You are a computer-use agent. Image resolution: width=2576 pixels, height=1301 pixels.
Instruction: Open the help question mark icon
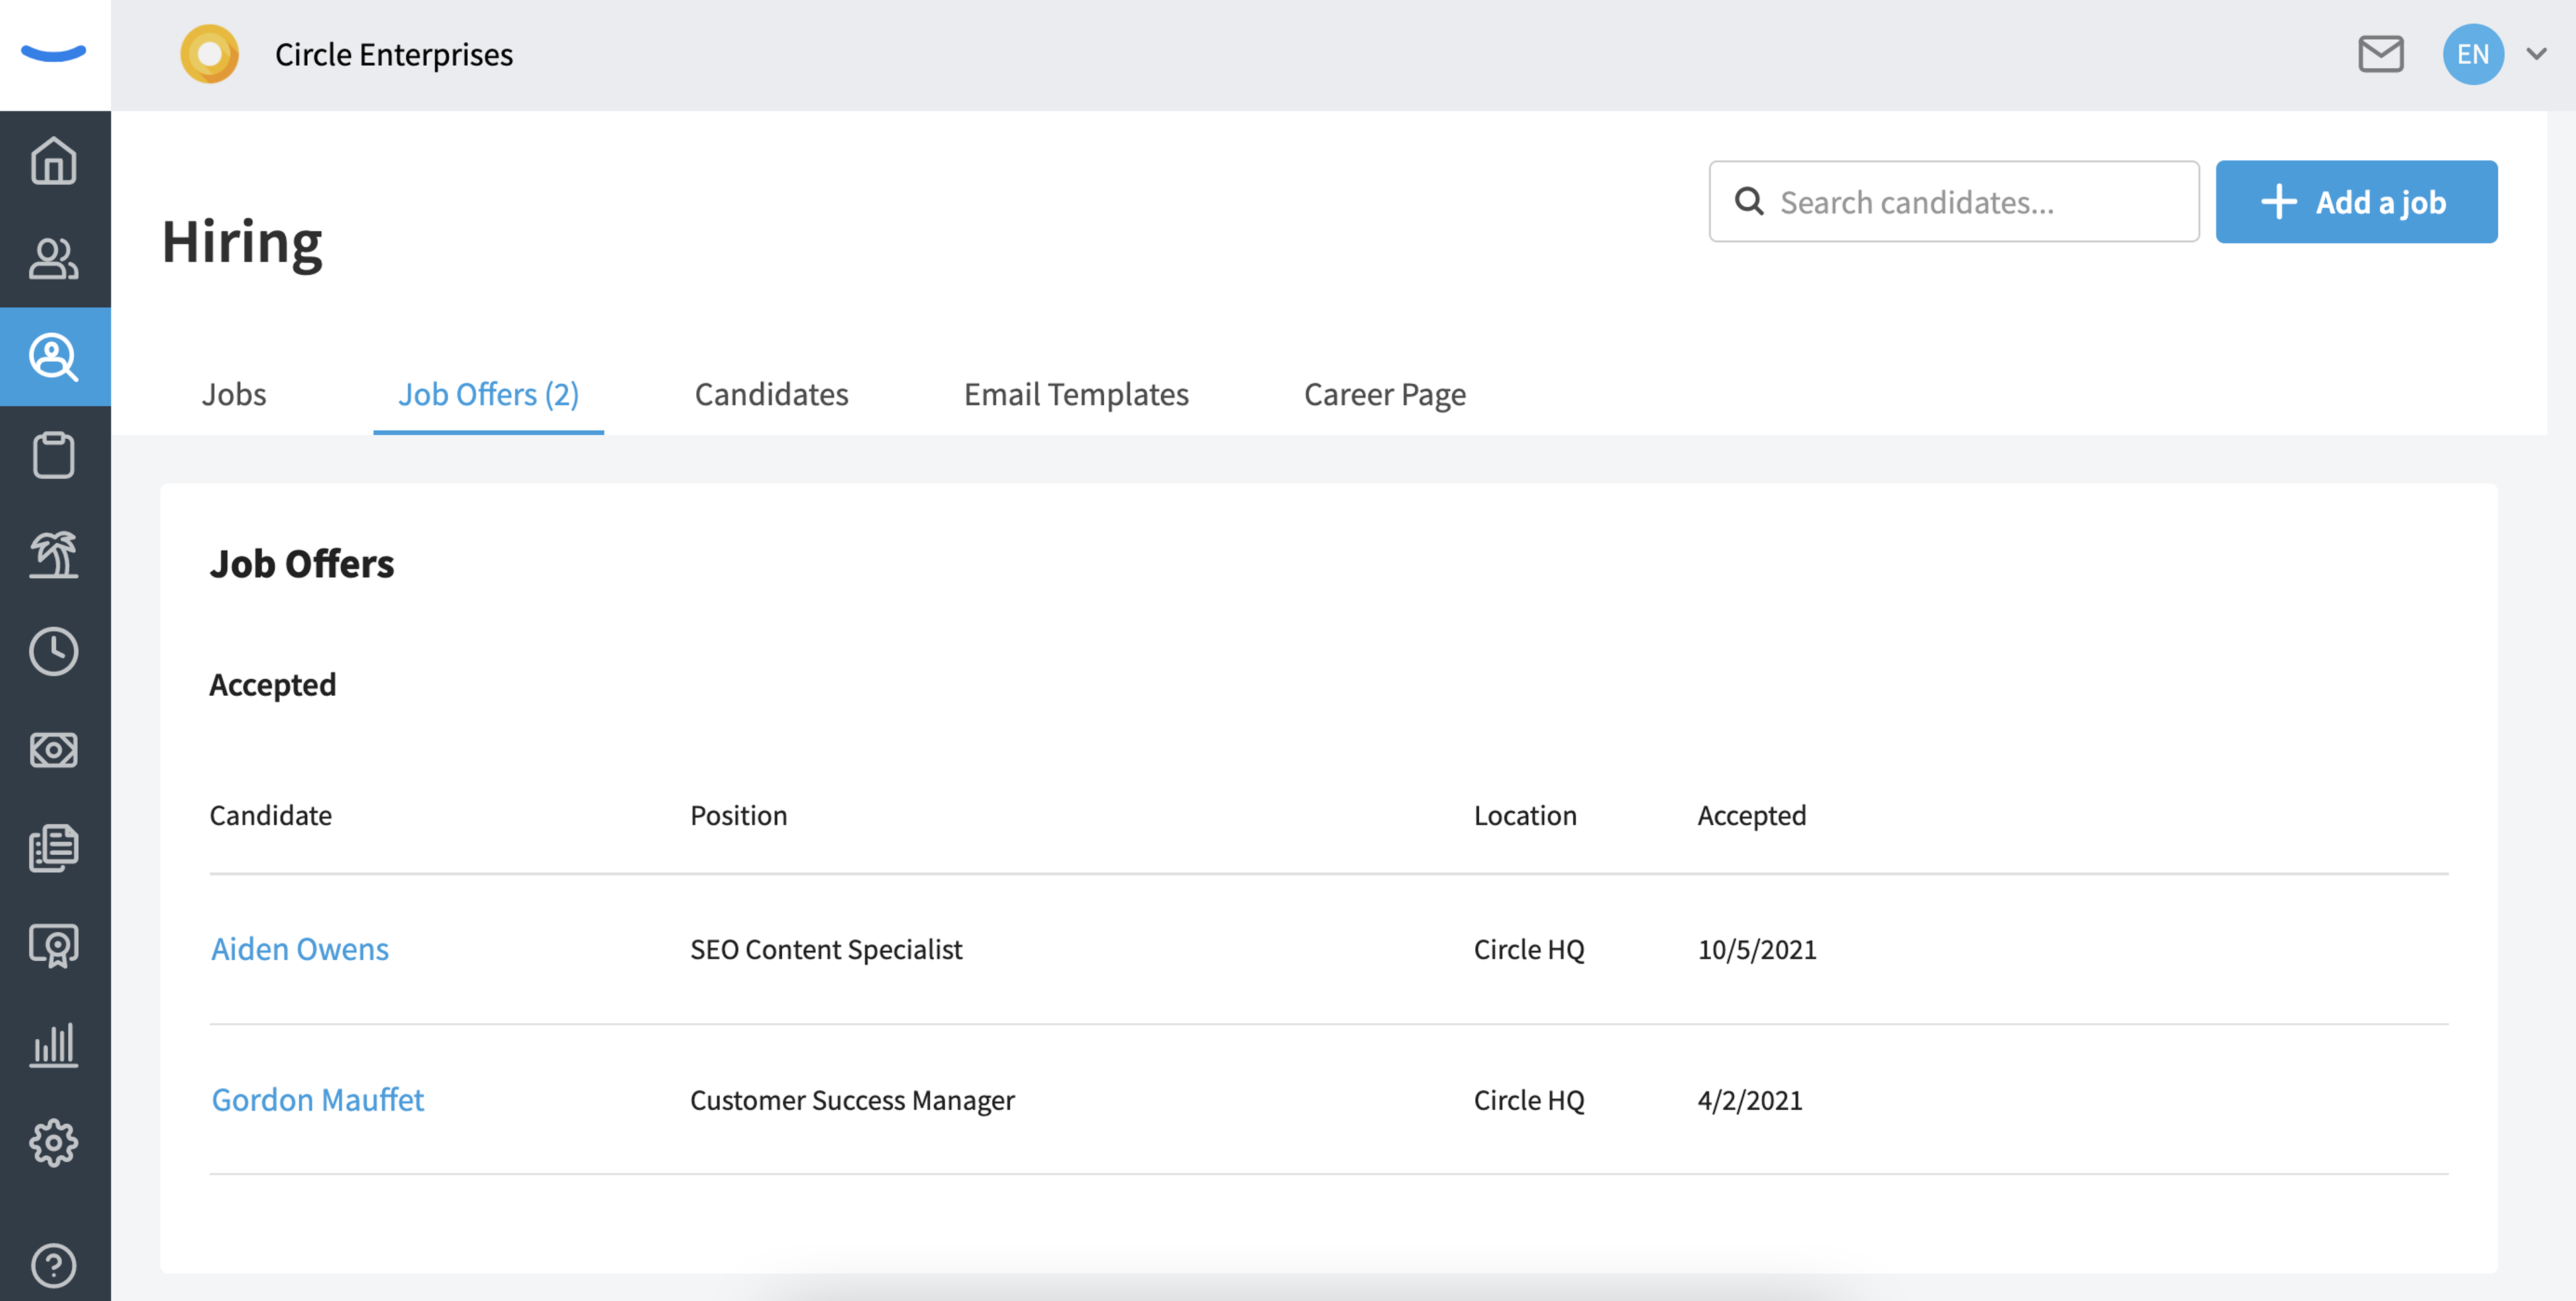tap(54, 1265)
